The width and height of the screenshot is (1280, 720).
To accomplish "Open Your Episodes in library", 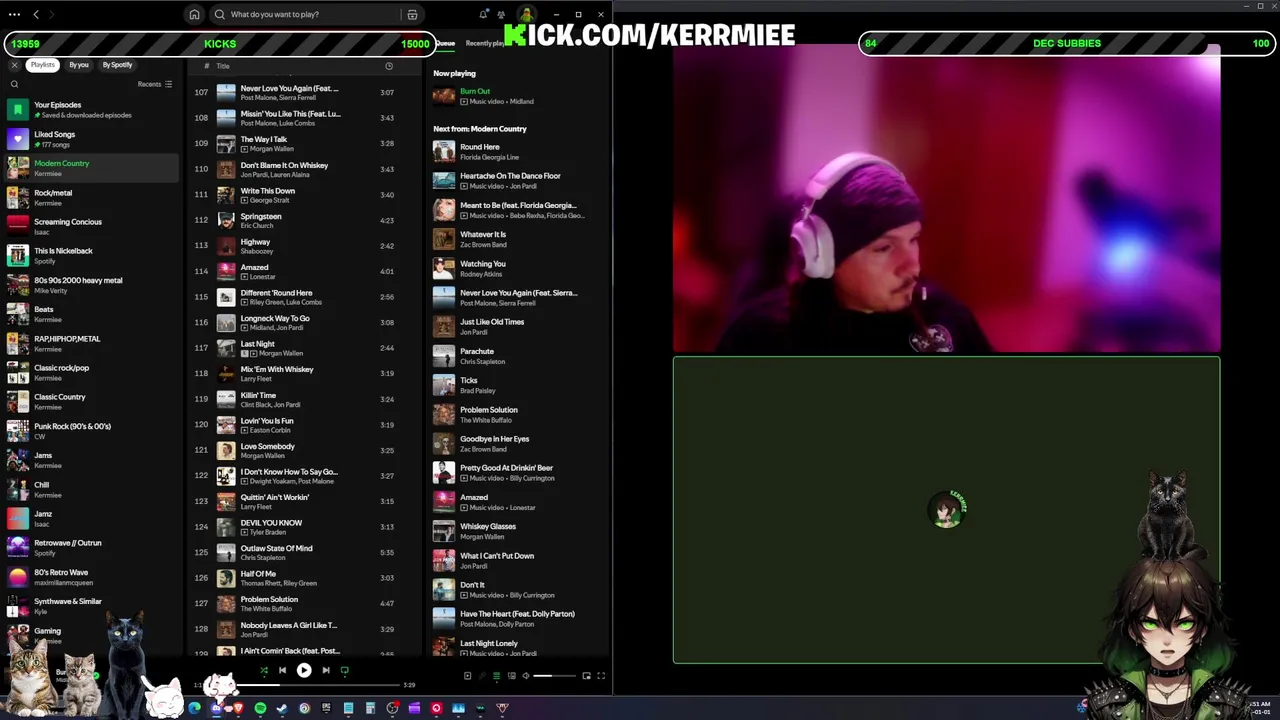I will pos(92,110).
